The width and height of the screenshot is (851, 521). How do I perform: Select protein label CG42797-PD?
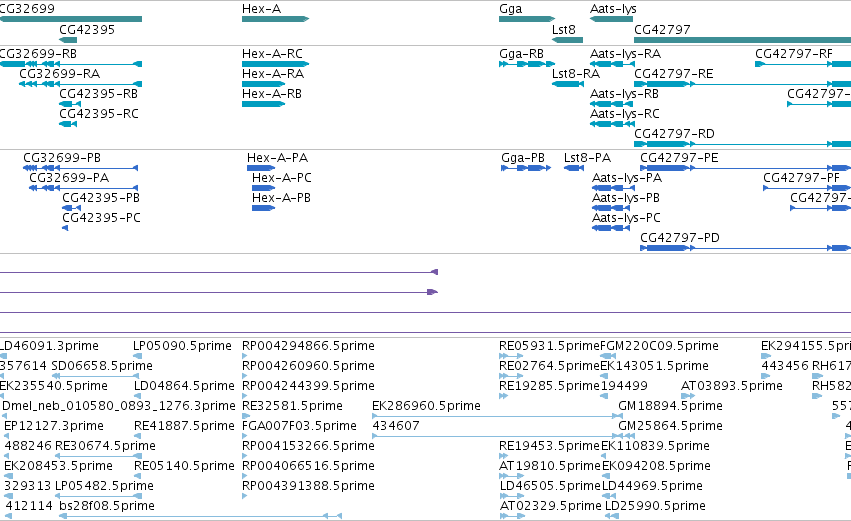pyautogui.click(x=680, y=238)
